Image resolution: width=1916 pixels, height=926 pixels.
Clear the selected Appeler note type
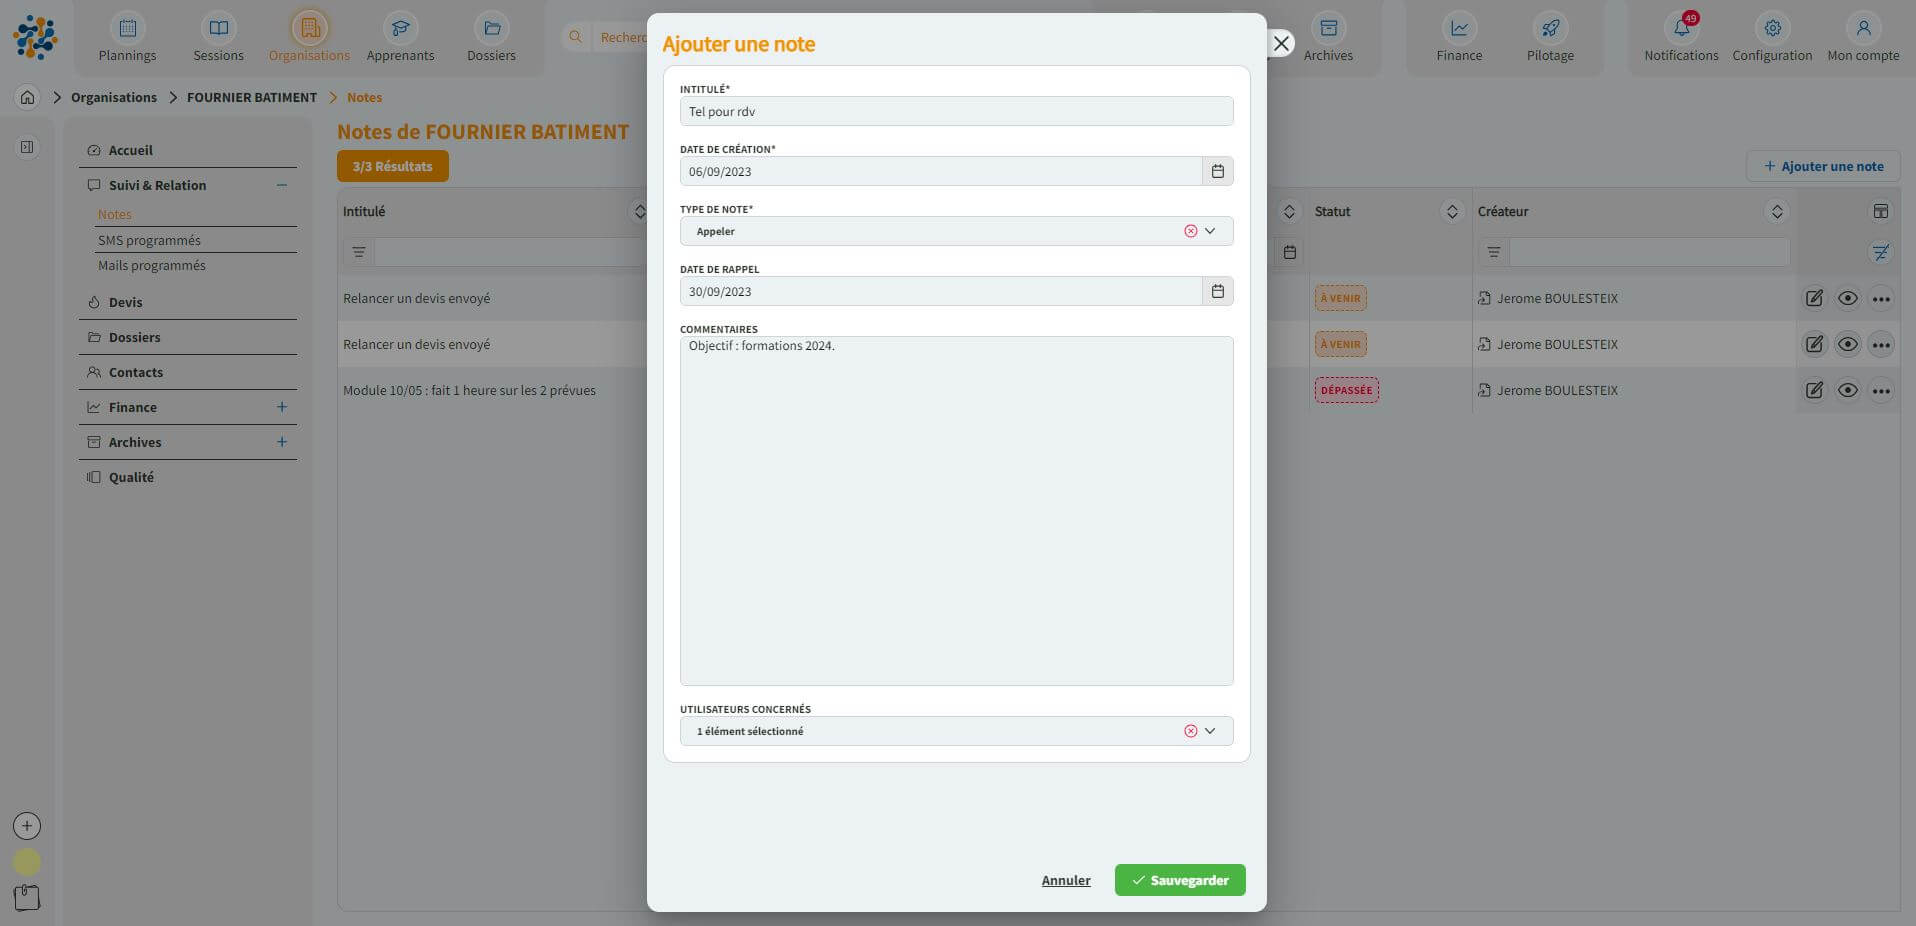pyautogui.click(x=1190, y=231)
